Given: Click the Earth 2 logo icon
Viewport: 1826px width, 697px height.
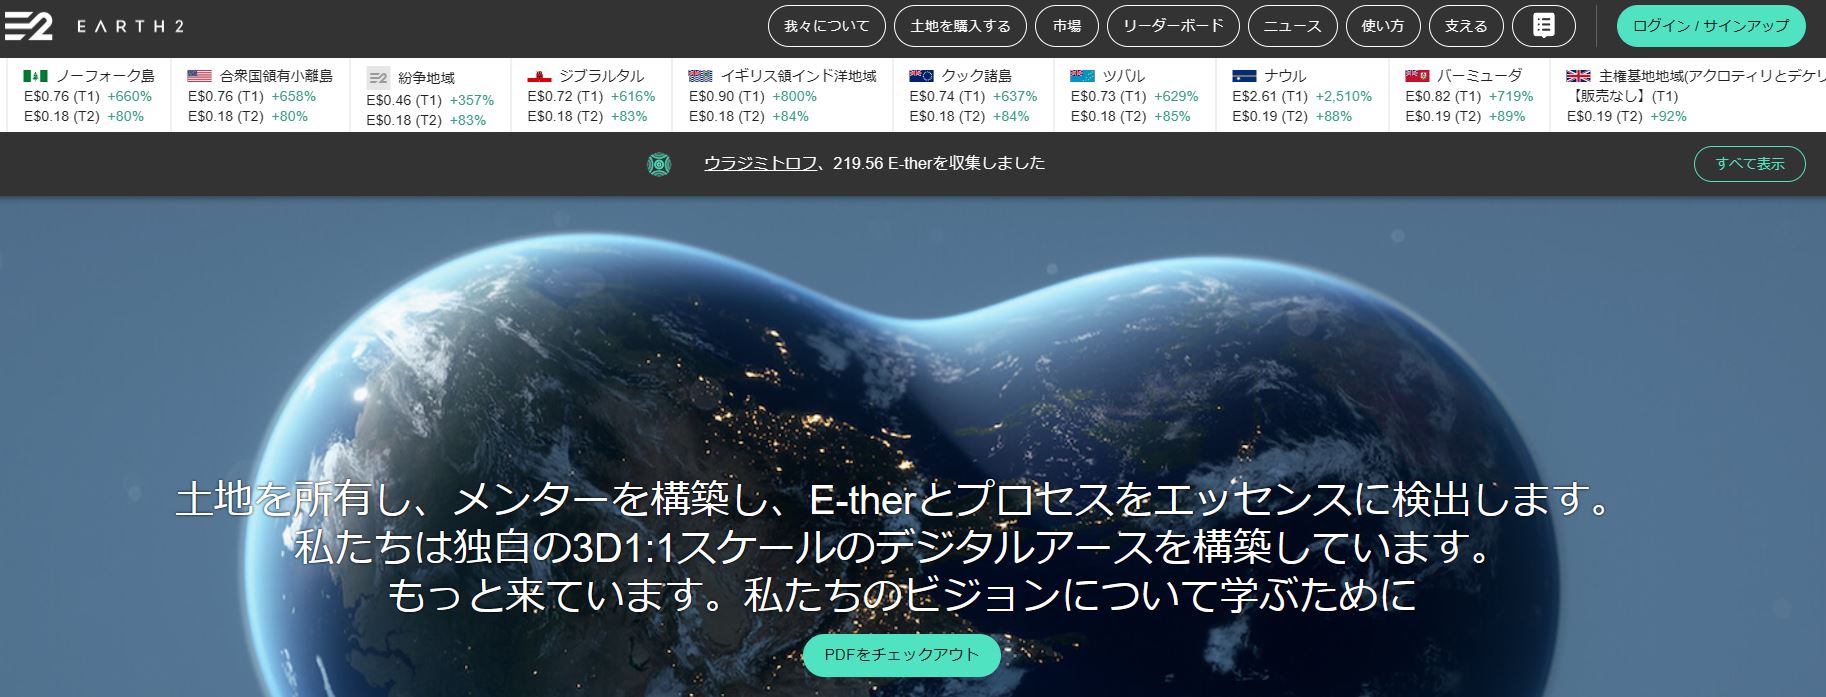Looking at the screenshot, I should pos(28,27).
